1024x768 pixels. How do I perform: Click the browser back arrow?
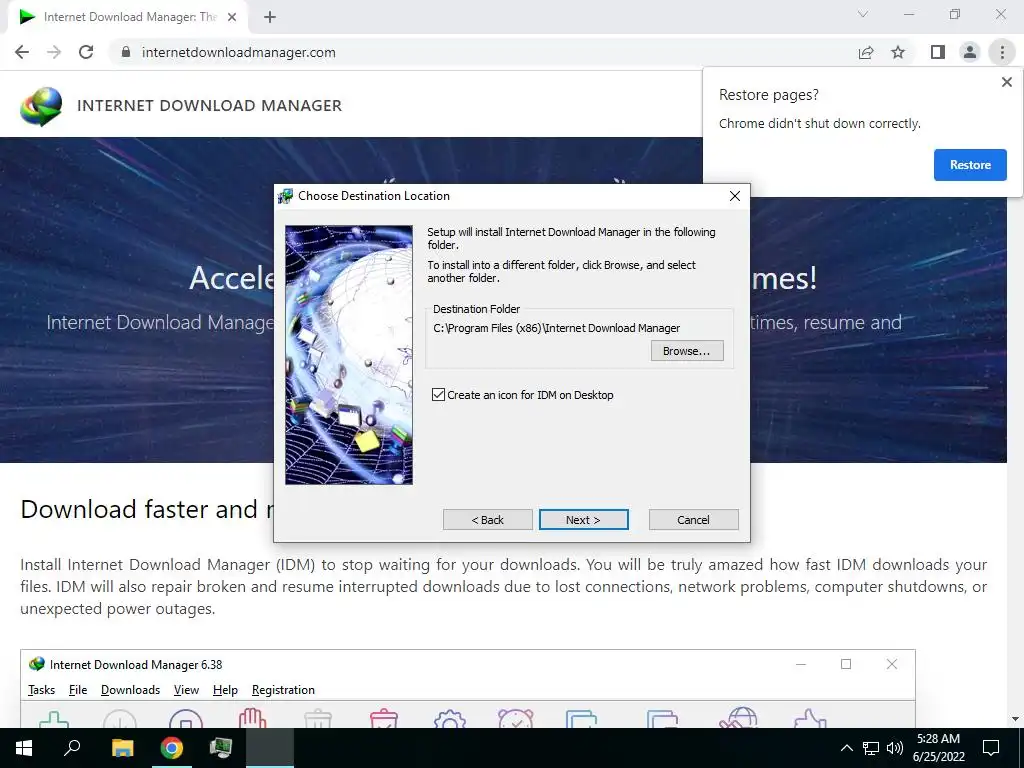(22, 52)
